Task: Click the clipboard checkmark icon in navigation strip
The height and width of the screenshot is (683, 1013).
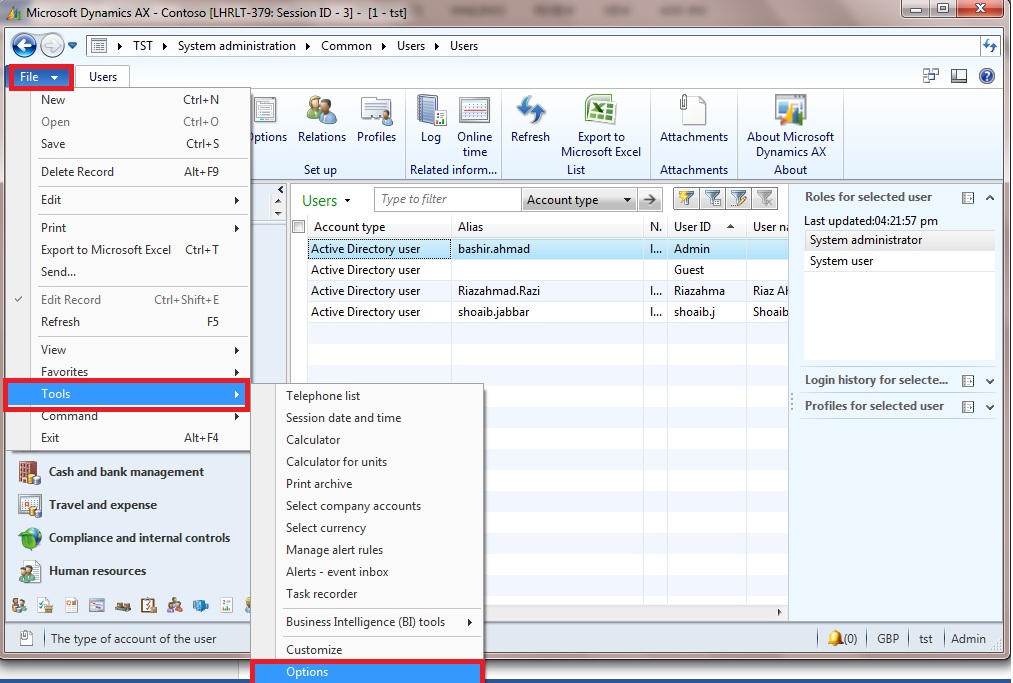Action: (x=149, y=605)
